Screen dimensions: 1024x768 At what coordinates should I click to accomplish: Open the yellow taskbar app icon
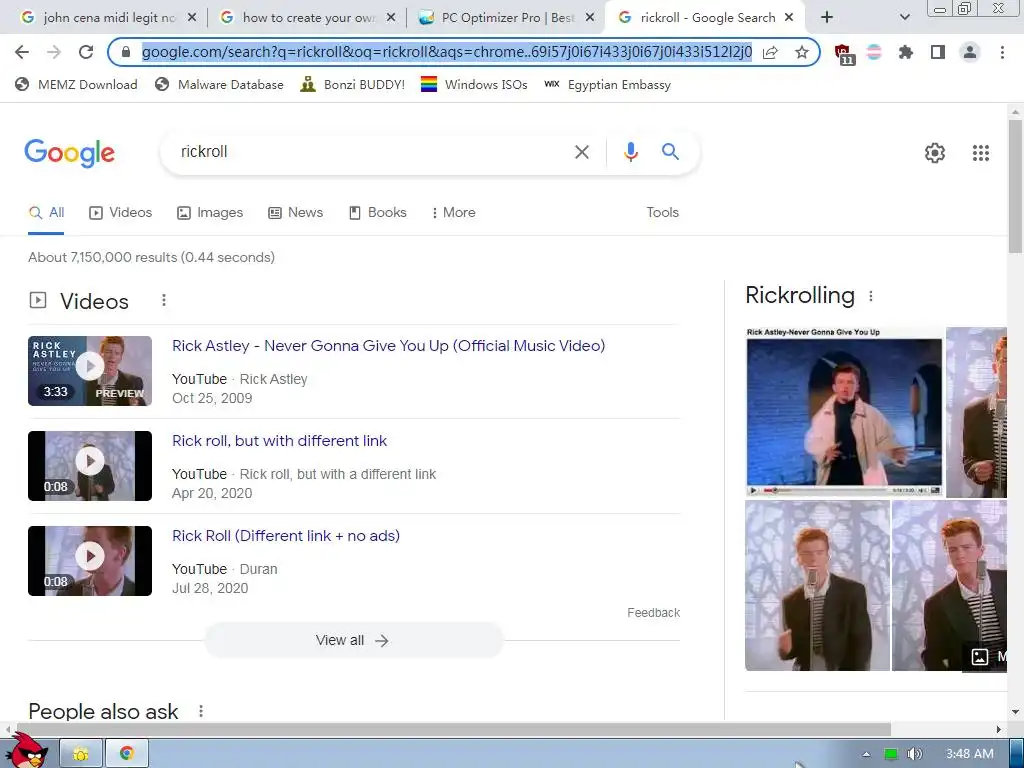pos(81,754)
